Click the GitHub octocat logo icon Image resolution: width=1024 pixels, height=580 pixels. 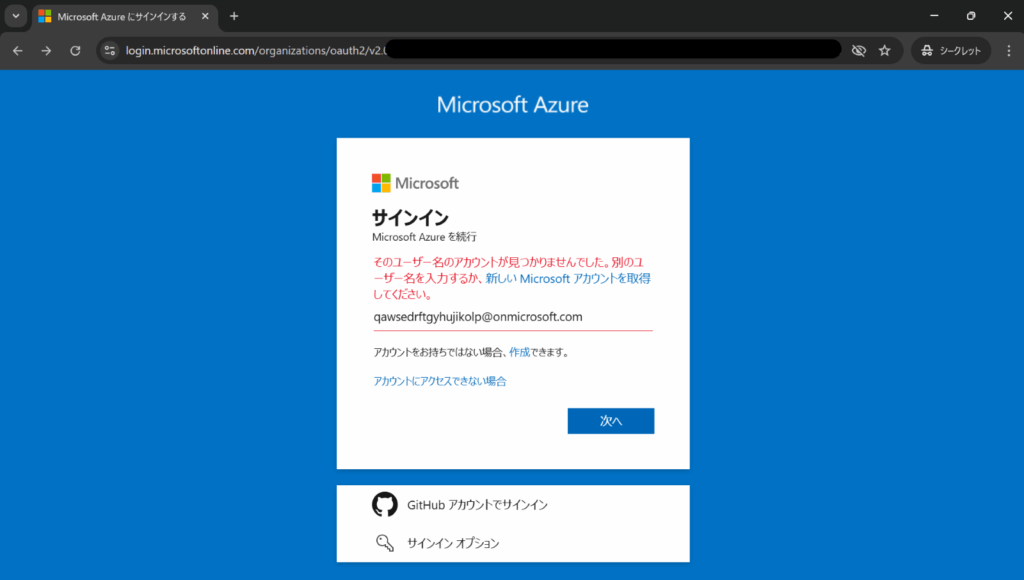click(385, 505)
